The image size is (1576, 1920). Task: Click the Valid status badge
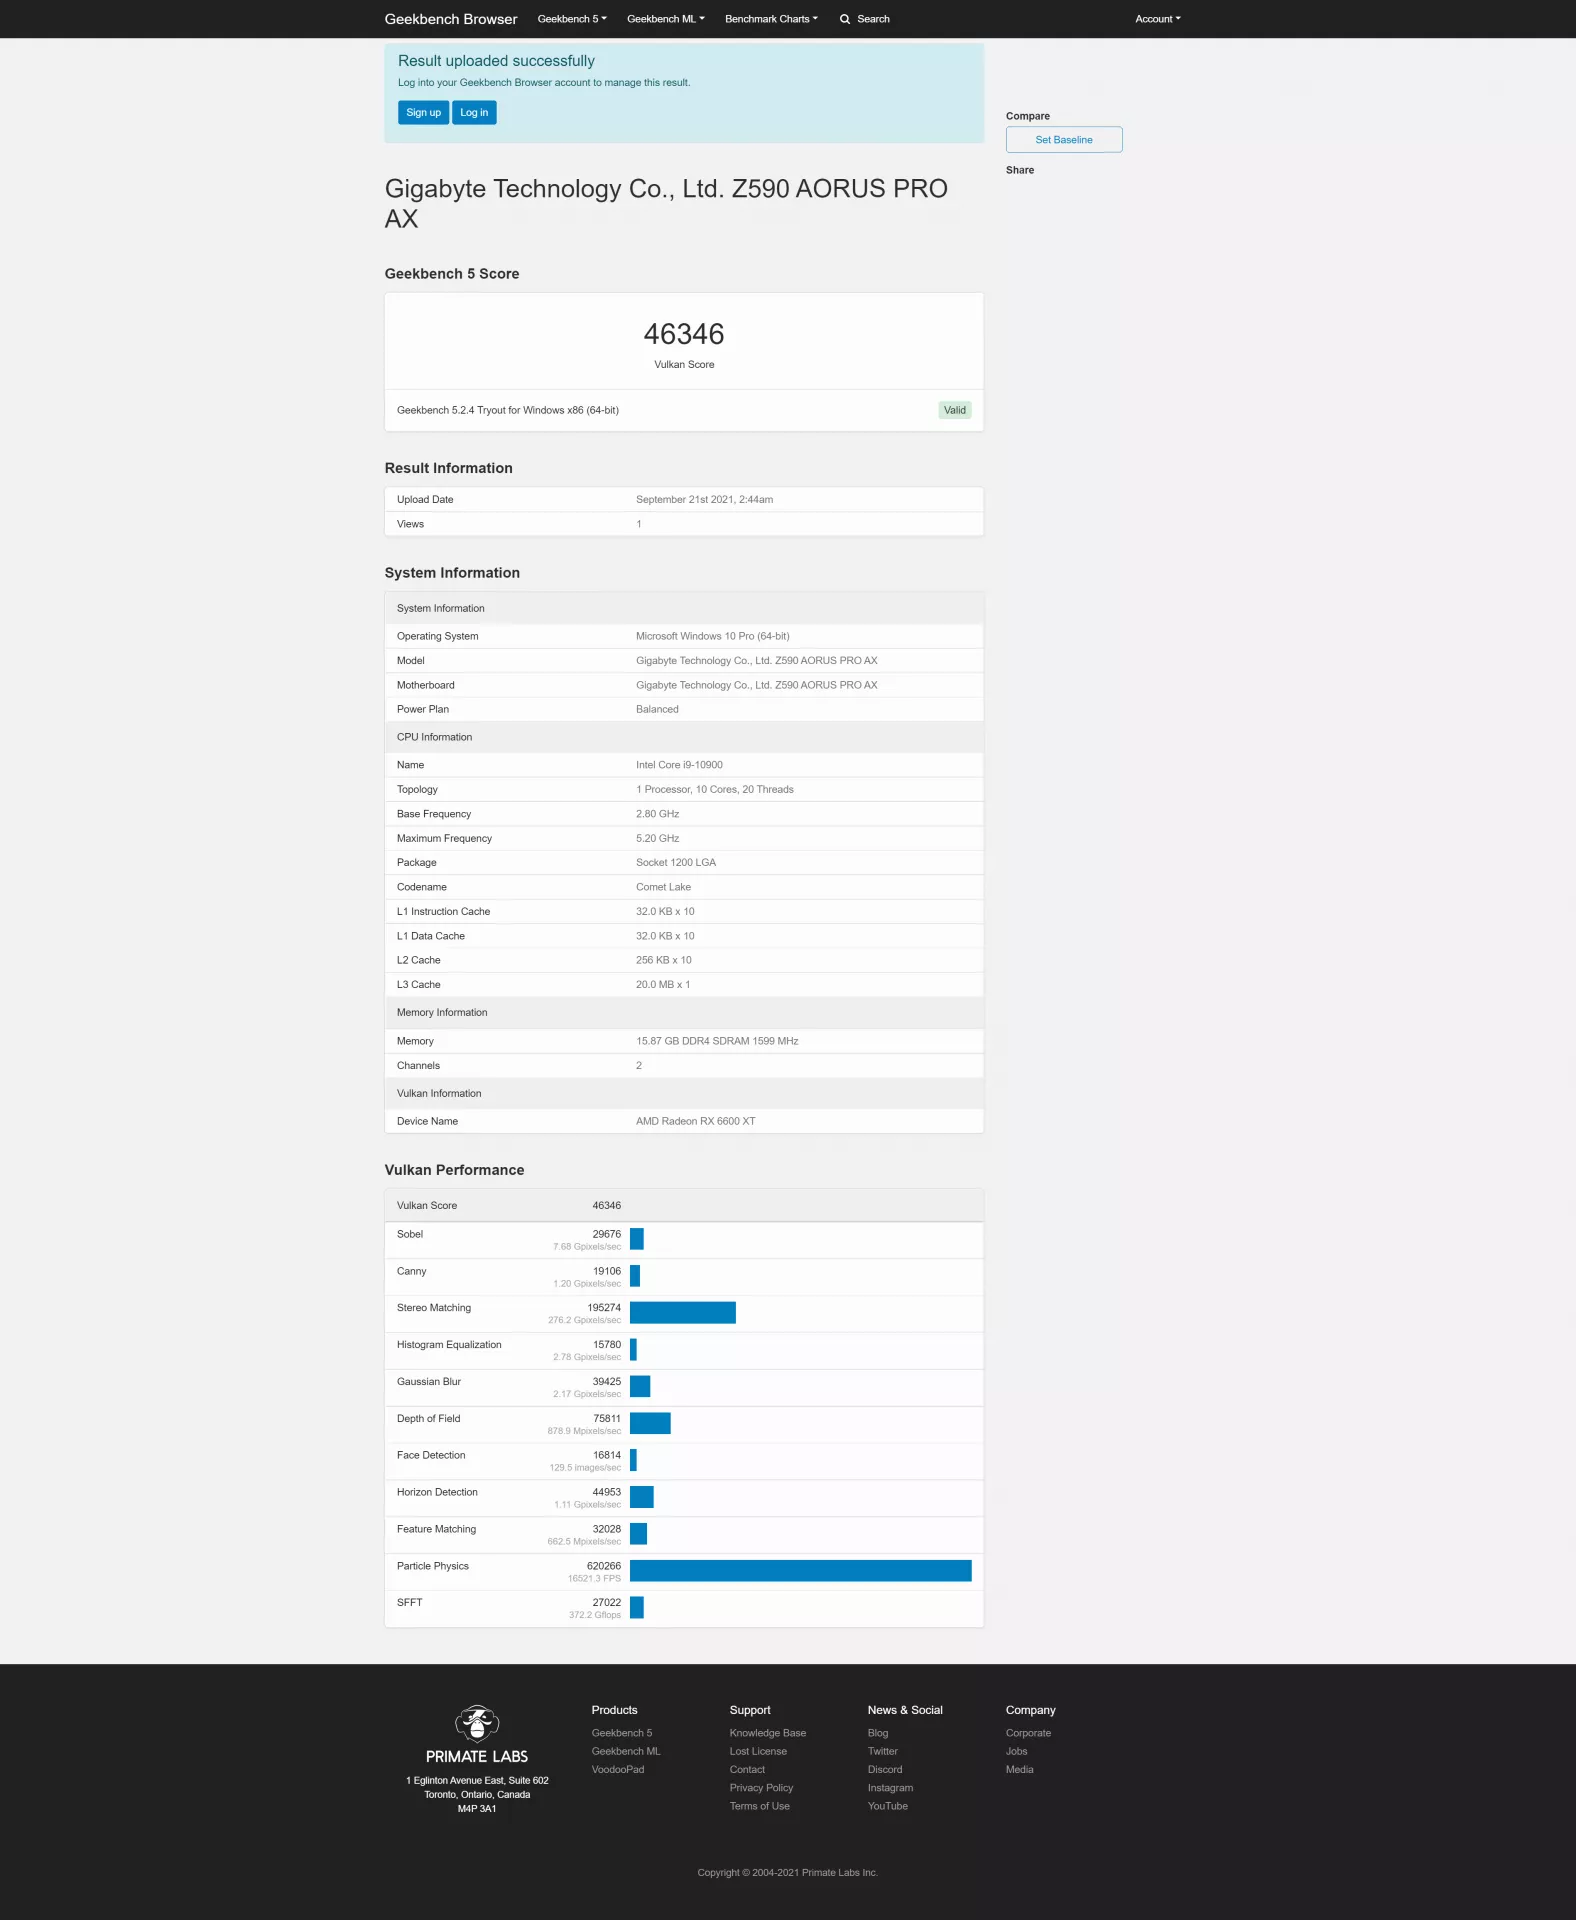coord(955,410)
